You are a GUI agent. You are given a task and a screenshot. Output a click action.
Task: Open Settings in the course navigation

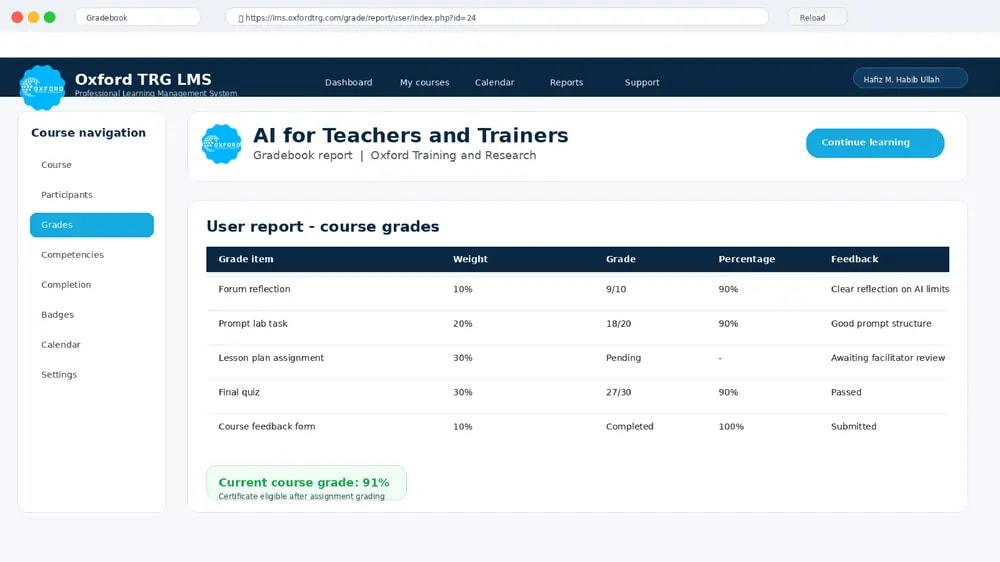pos(59,374)
